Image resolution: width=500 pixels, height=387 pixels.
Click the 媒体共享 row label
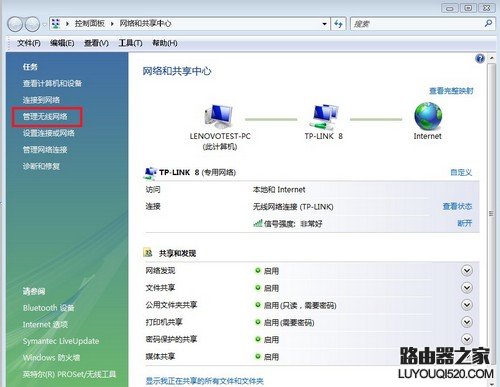(x=160, y=357)
